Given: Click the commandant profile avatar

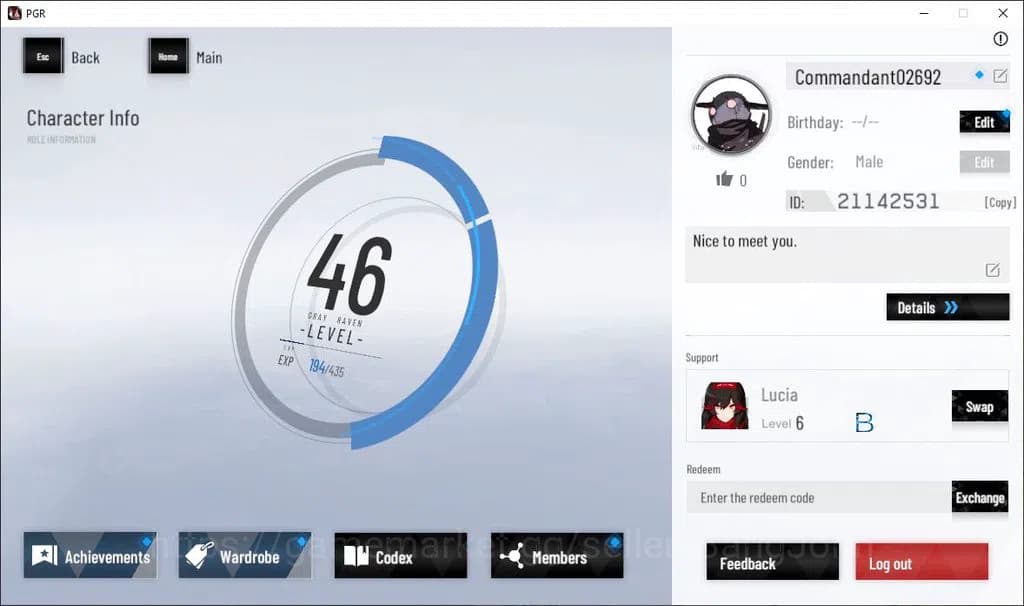Looking at the screenshot, I should pos(731,114).
